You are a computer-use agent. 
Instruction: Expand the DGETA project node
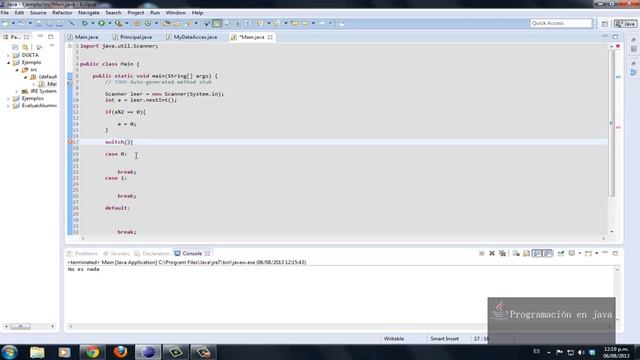(x=9, y=55)
